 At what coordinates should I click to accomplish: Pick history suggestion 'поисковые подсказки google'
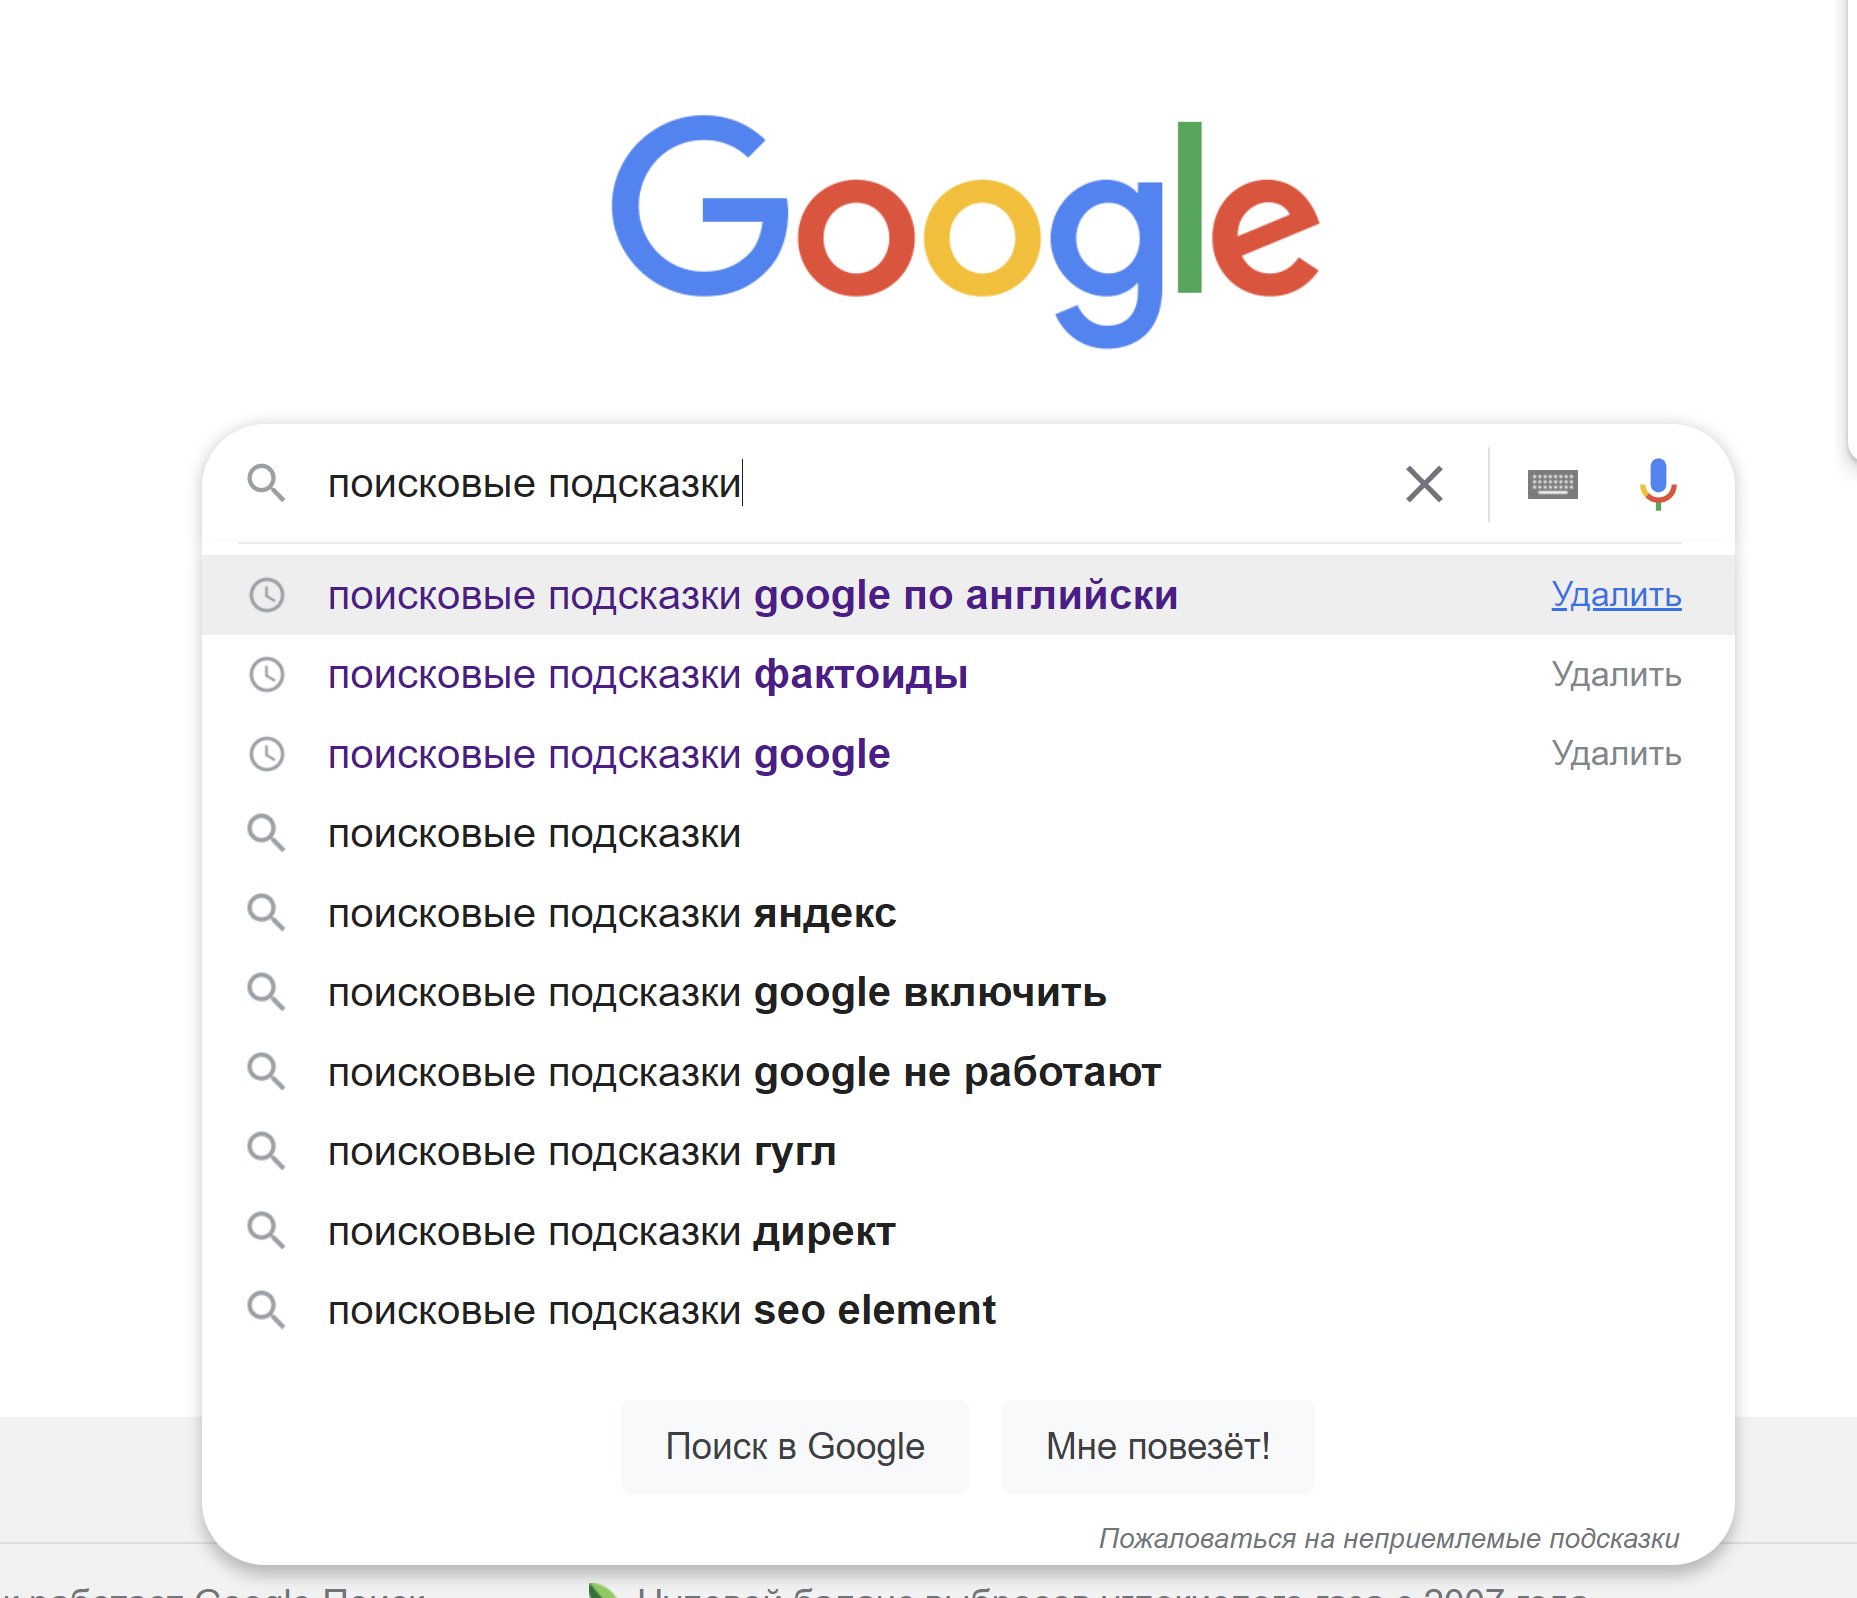point(609,754)
